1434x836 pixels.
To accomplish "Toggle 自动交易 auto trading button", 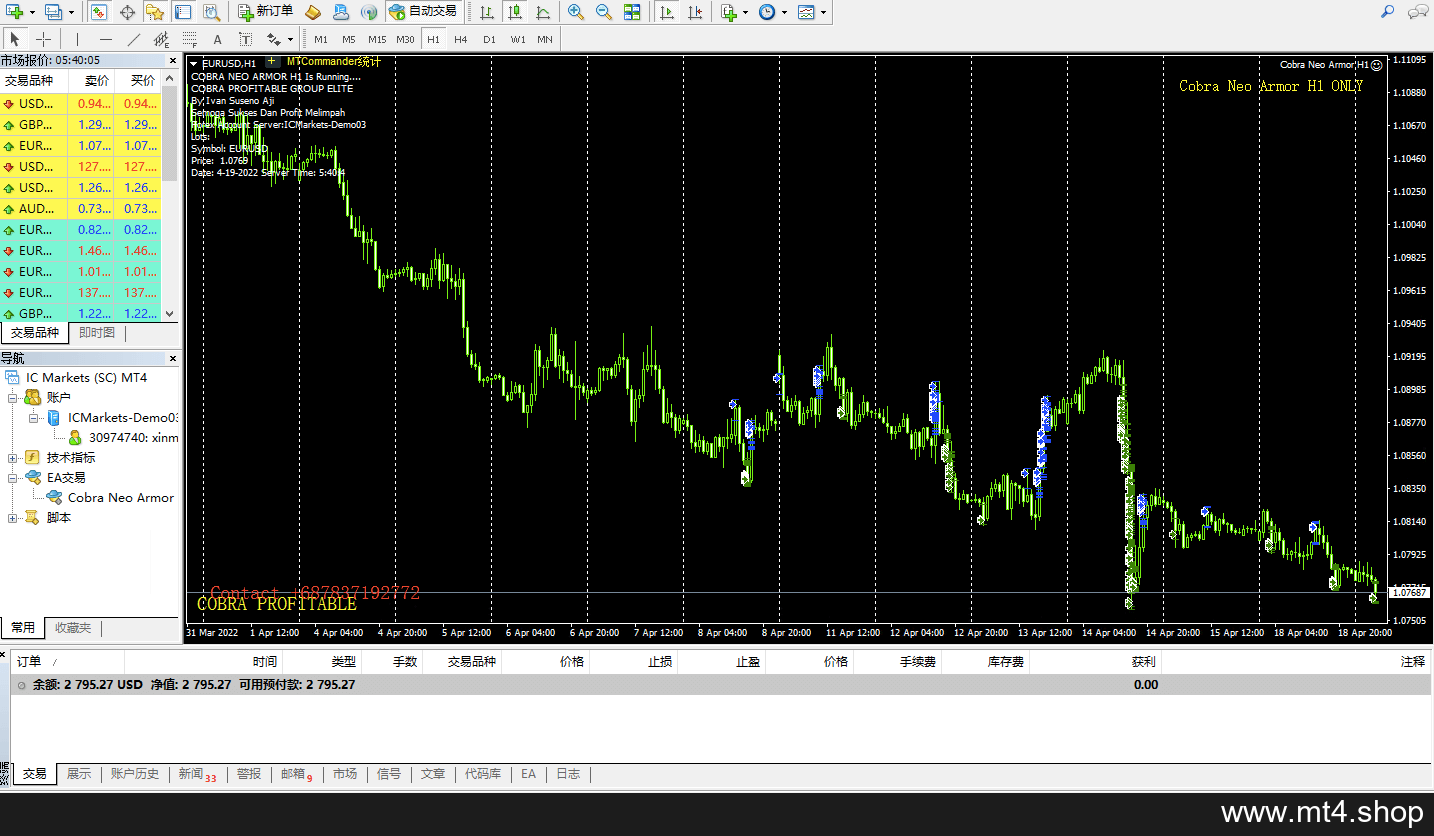I will click(423, 12).
